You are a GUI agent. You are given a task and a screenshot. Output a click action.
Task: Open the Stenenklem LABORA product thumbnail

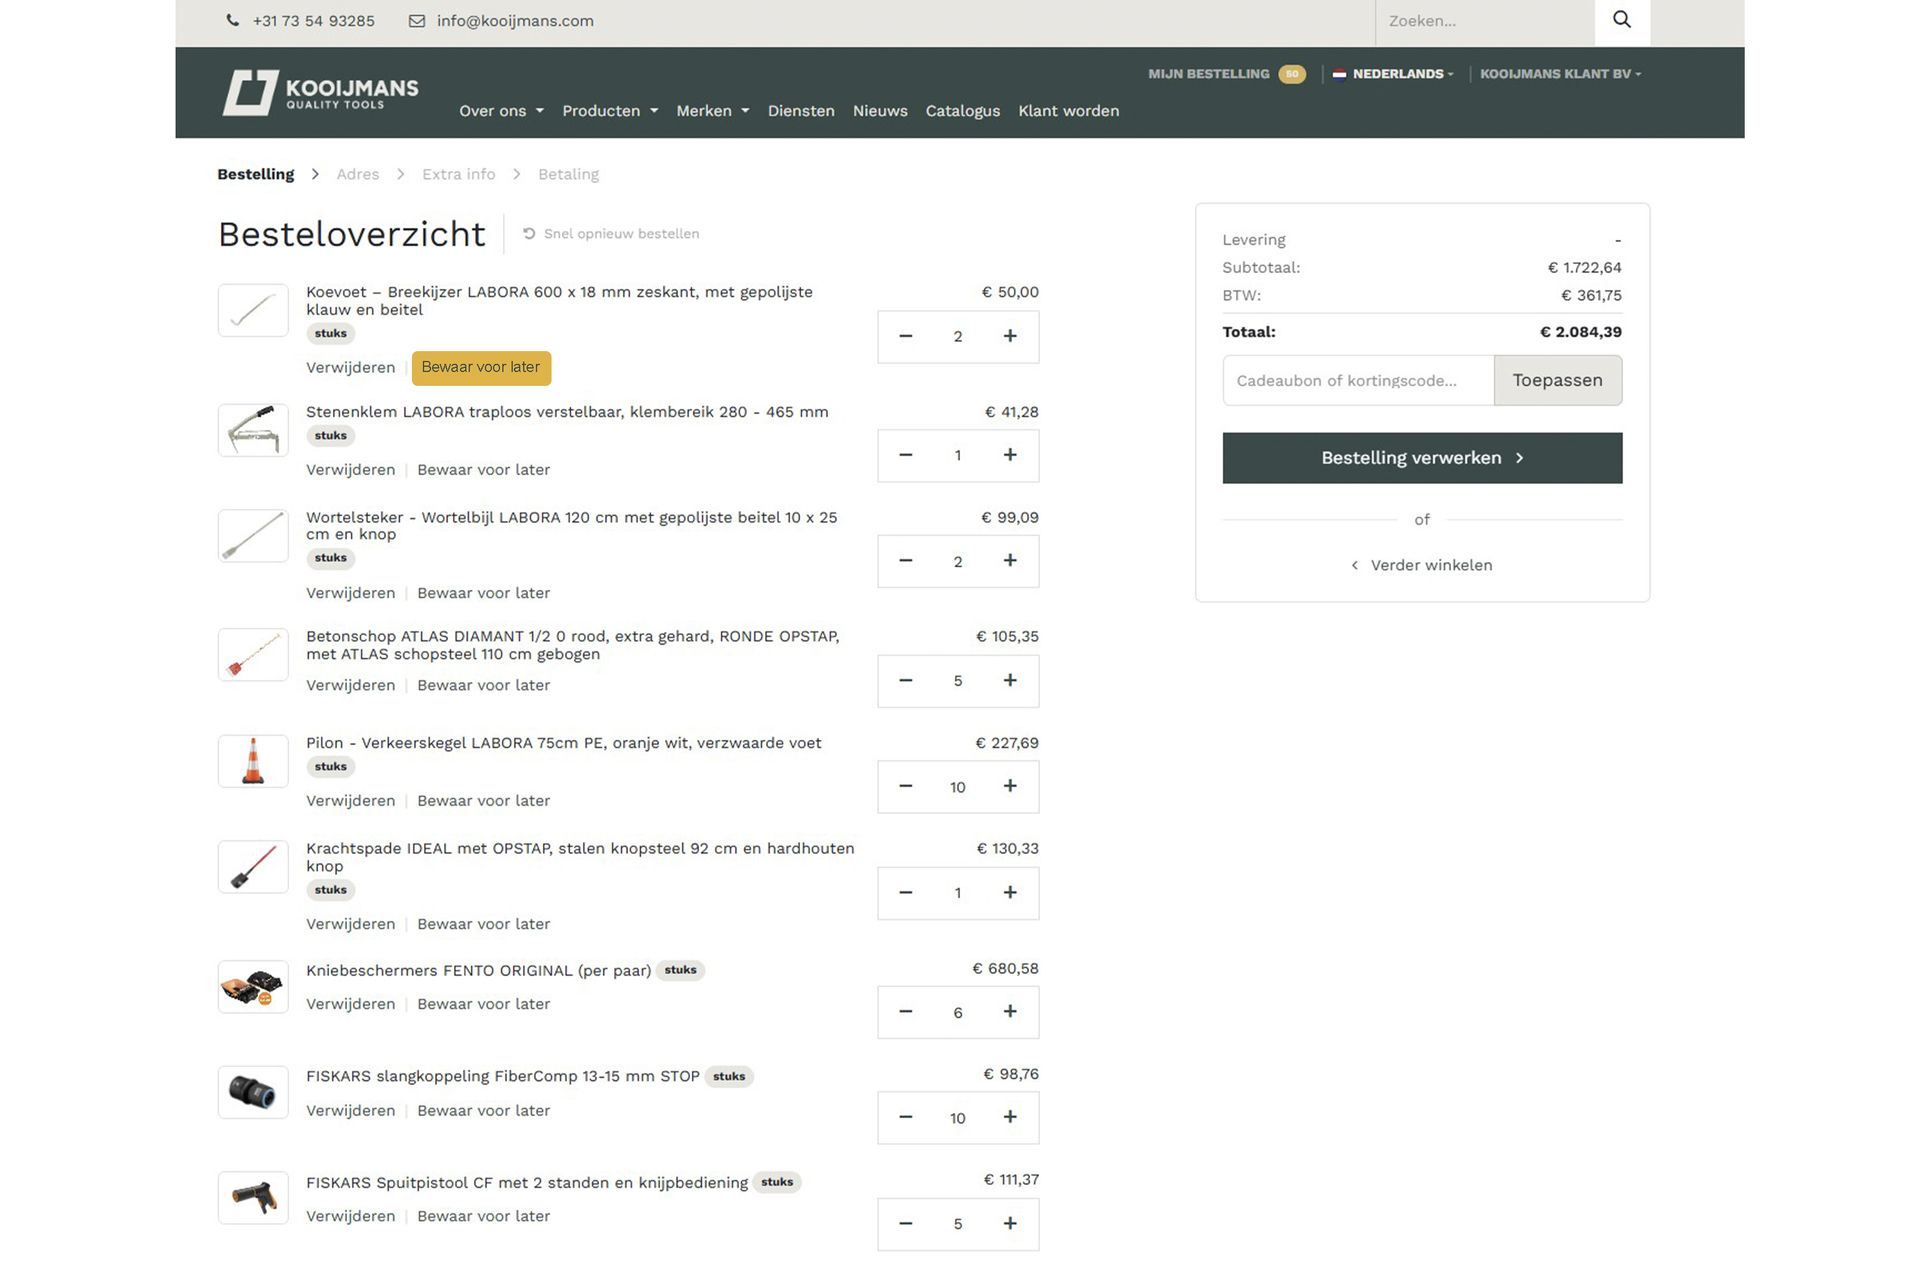[x=253, y=430]
